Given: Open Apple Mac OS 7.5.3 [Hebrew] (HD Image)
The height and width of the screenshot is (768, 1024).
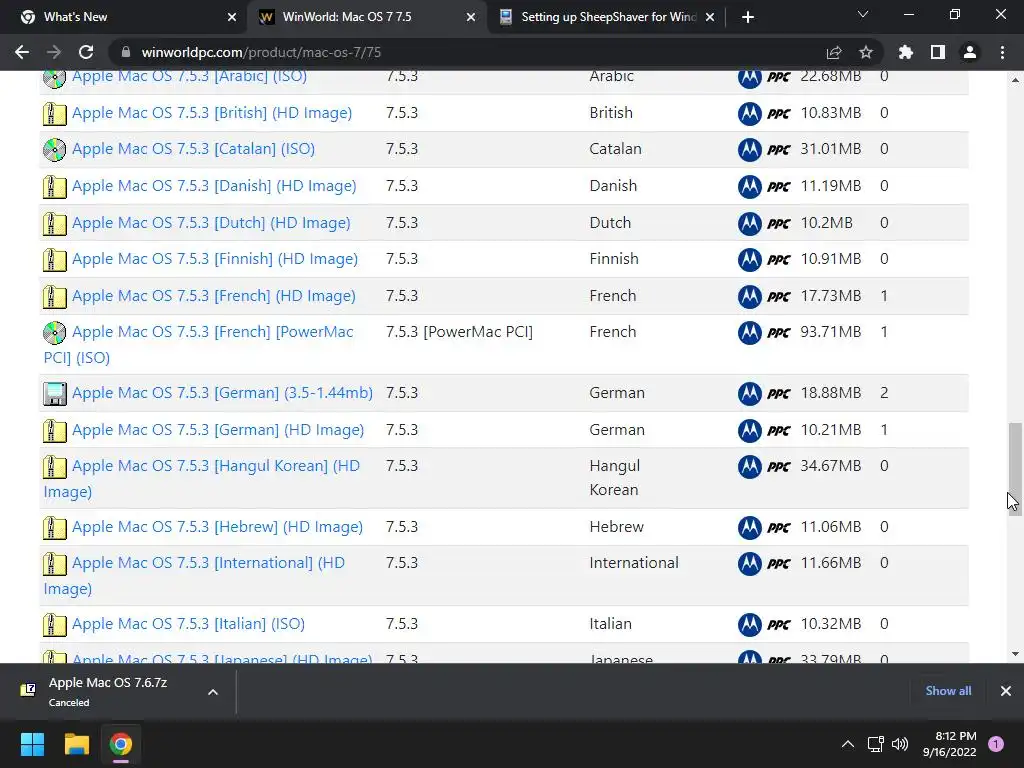Looking at the screenshot, I should [x=217, y=527].
